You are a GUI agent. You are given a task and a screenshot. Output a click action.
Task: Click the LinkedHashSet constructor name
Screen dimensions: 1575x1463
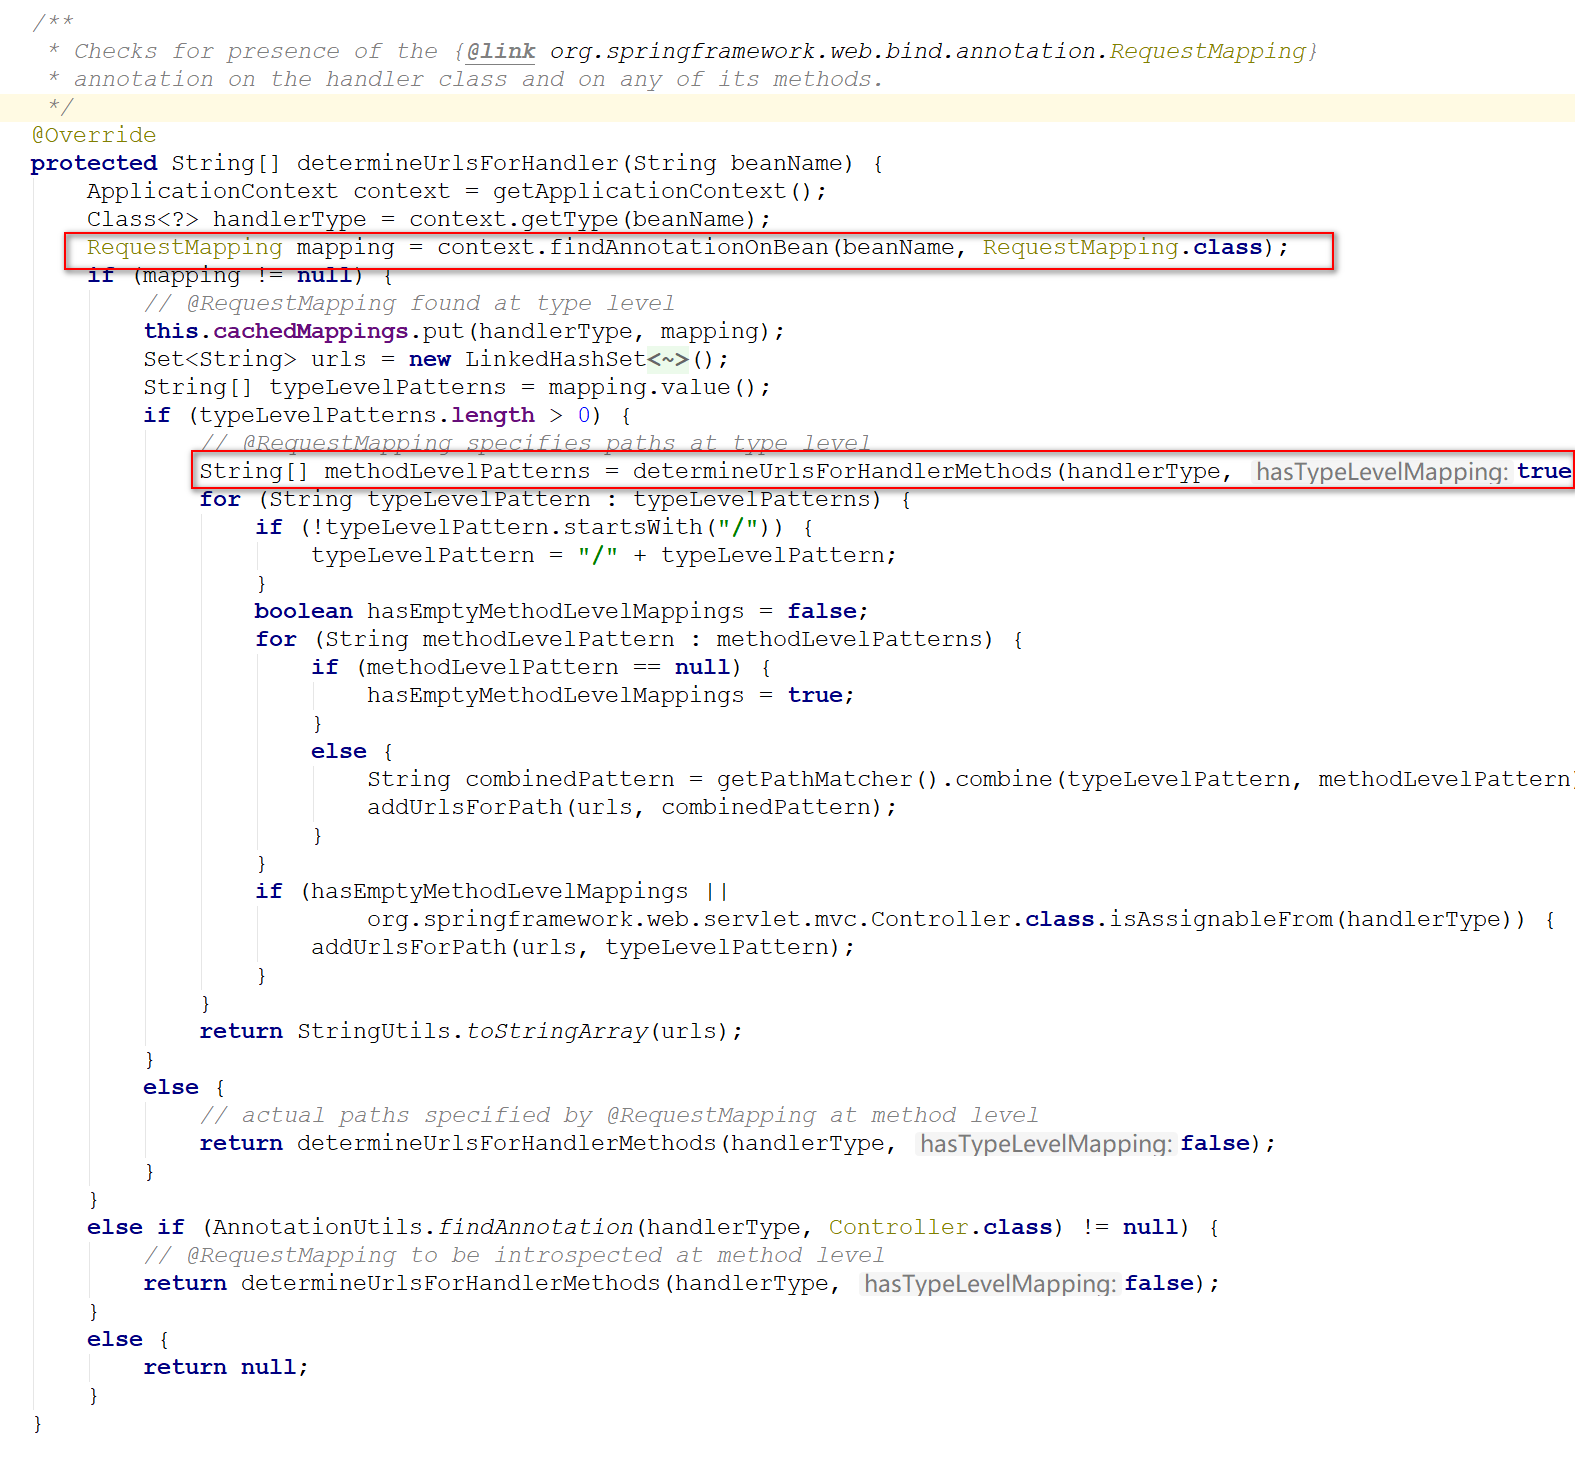tap(555, 359)
